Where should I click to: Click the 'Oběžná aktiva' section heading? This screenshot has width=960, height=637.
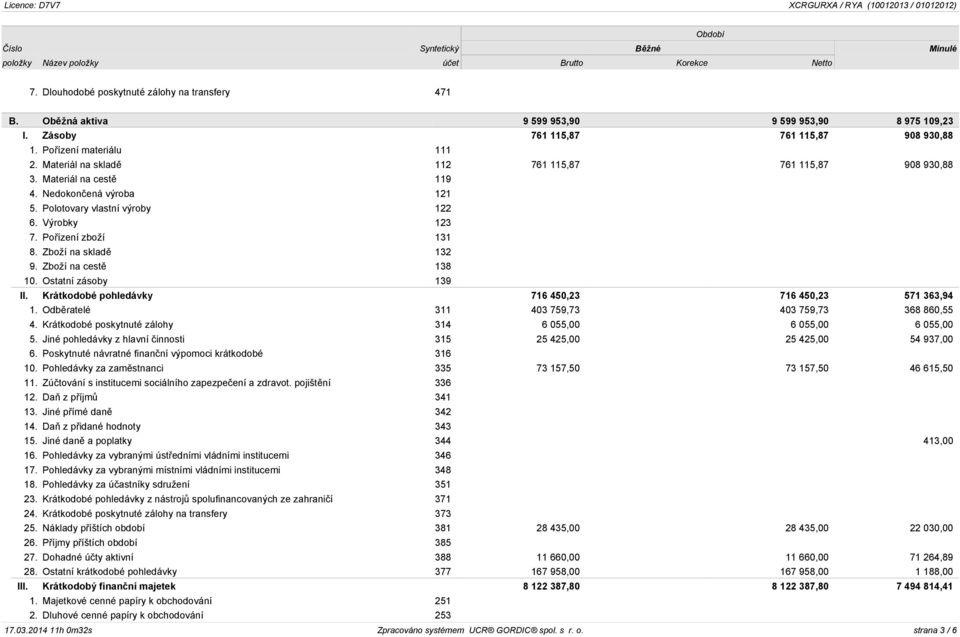pos(75,121)
